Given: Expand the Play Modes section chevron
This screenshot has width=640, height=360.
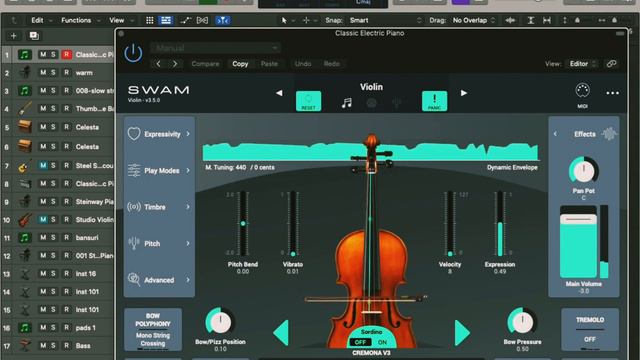Looking at the screenshot, I should coord(188,171).
